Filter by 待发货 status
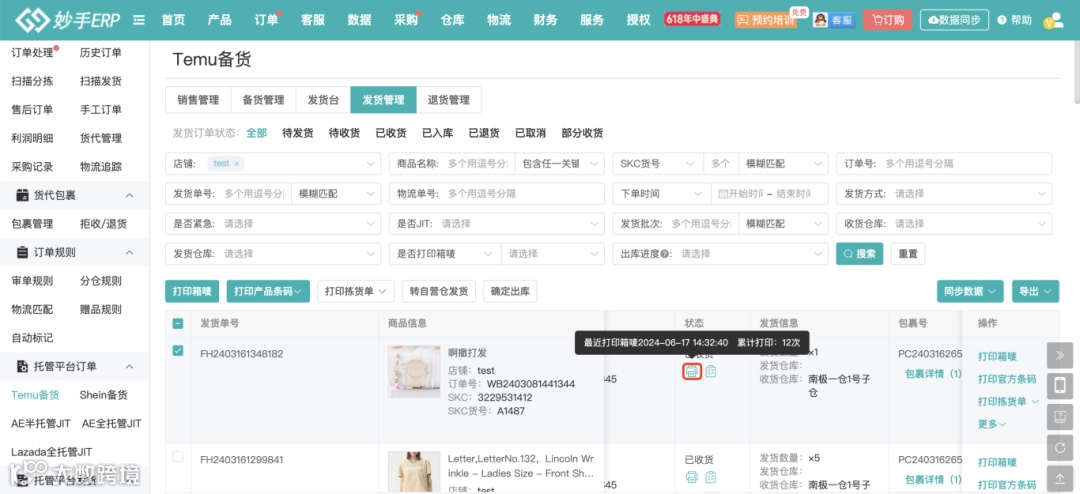 (x=298, y=133)
